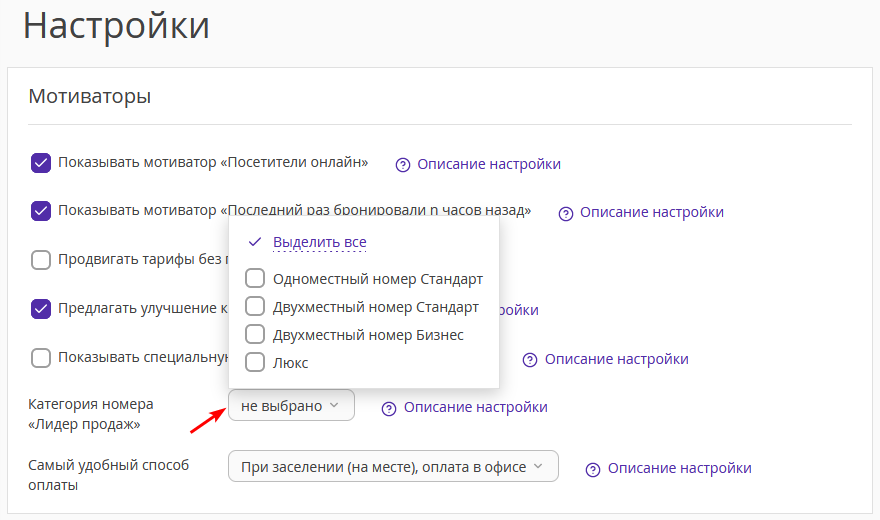Click the chevron inside the payment method dropdown
The image size is (880, 520).
538,466
